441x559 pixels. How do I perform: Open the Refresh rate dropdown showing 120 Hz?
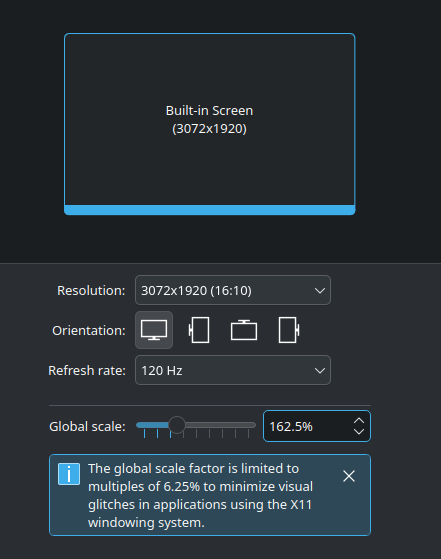coord(233,370)
